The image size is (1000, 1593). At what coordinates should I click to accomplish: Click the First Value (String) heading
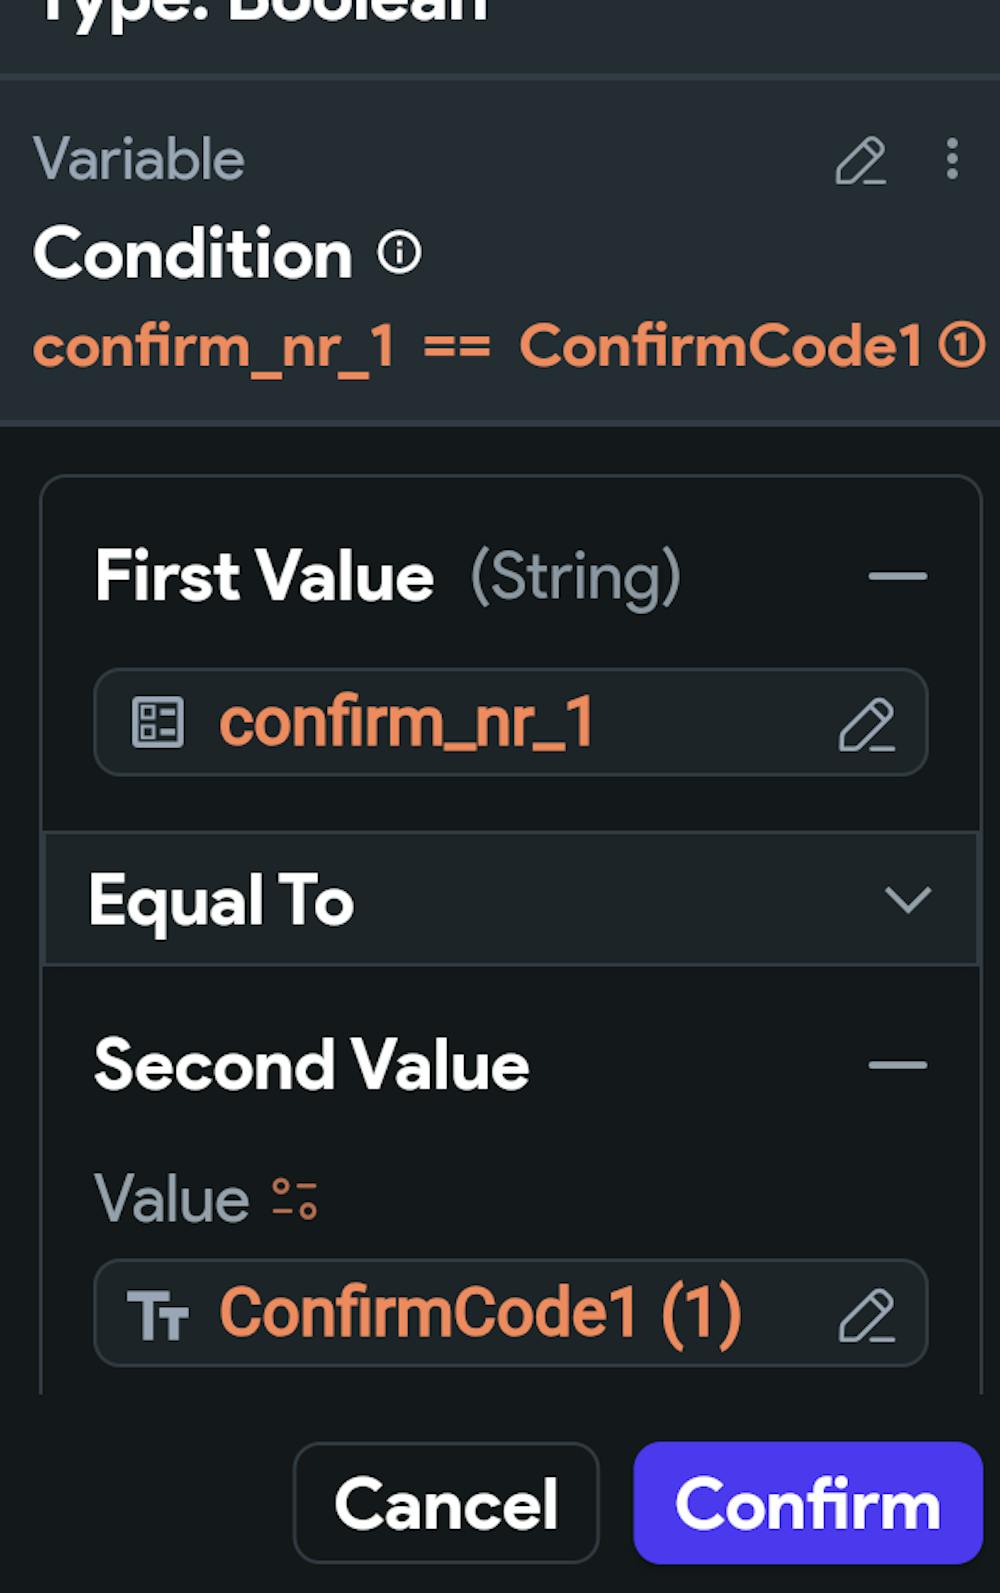(x=388, y=576)
